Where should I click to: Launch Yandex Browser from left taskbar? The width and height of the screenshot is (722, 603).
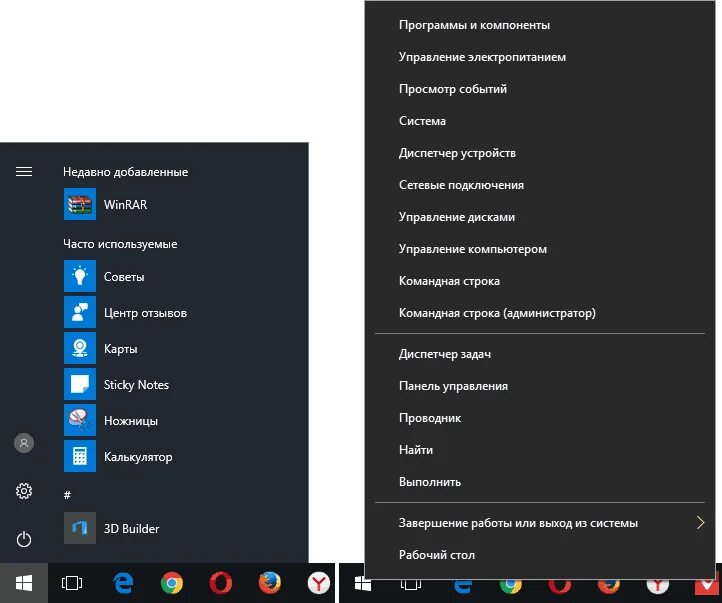(319, 583)
